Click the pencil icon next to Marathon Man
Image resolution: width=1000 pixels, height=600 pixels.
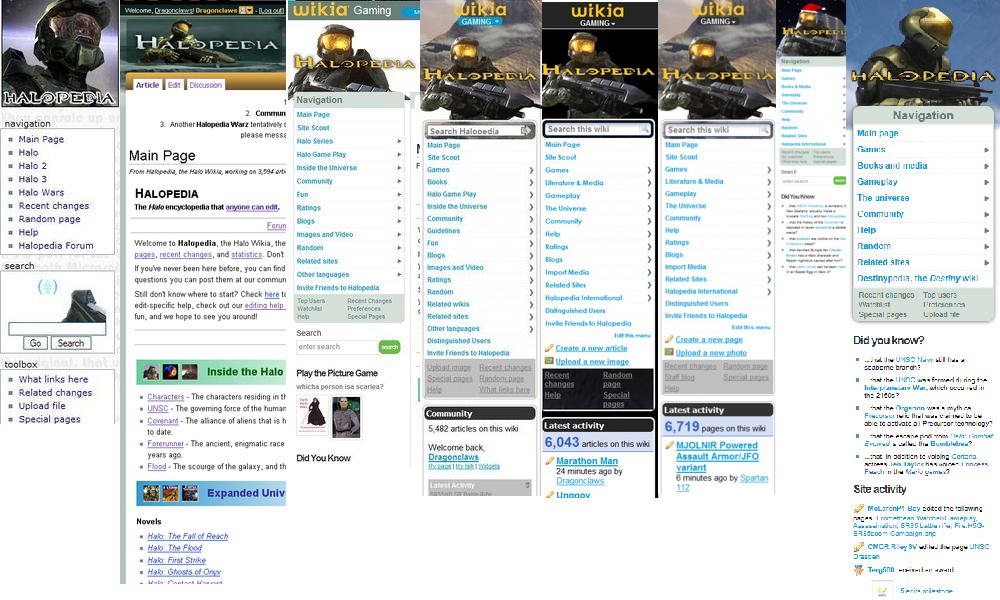click(x=549, y=461)
